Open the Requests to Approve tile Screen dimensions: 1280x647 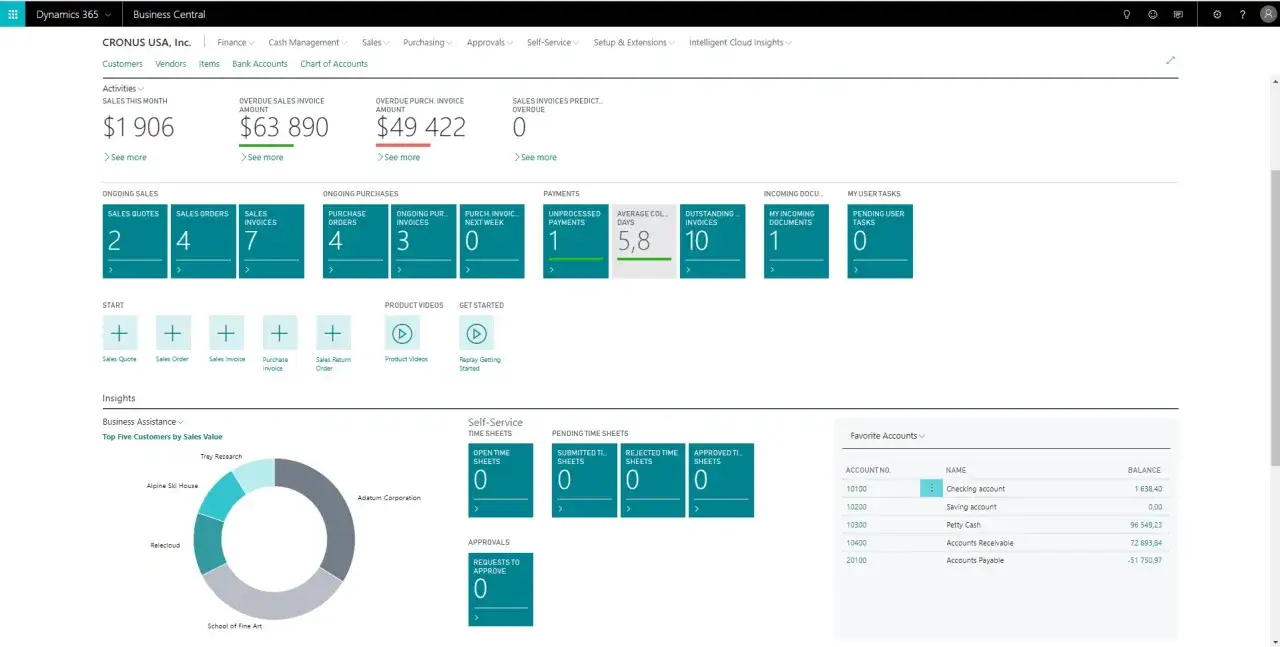(x=501, y=589)
